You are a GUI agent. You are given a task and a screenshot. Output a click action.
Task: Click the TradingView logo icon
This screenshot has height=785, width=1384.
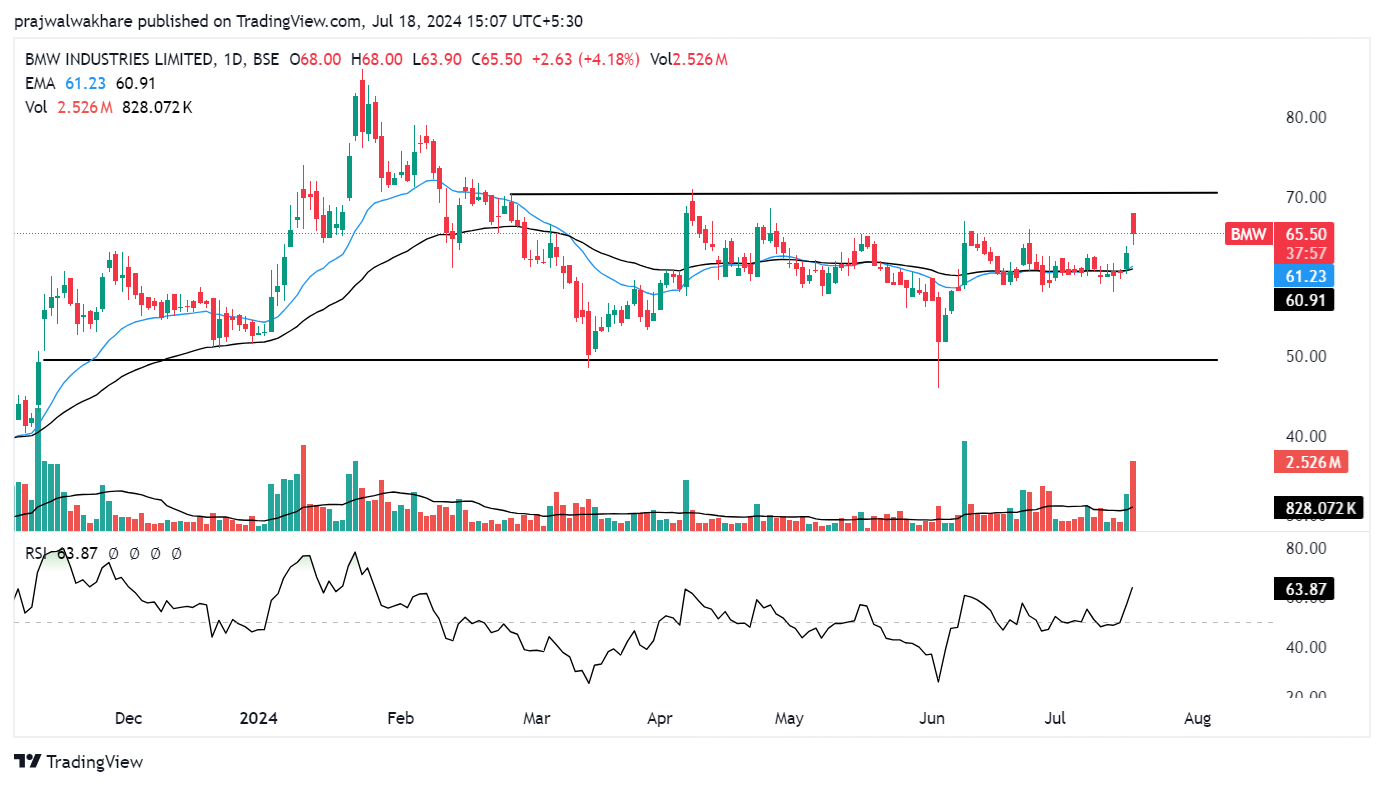click(27, 762)
